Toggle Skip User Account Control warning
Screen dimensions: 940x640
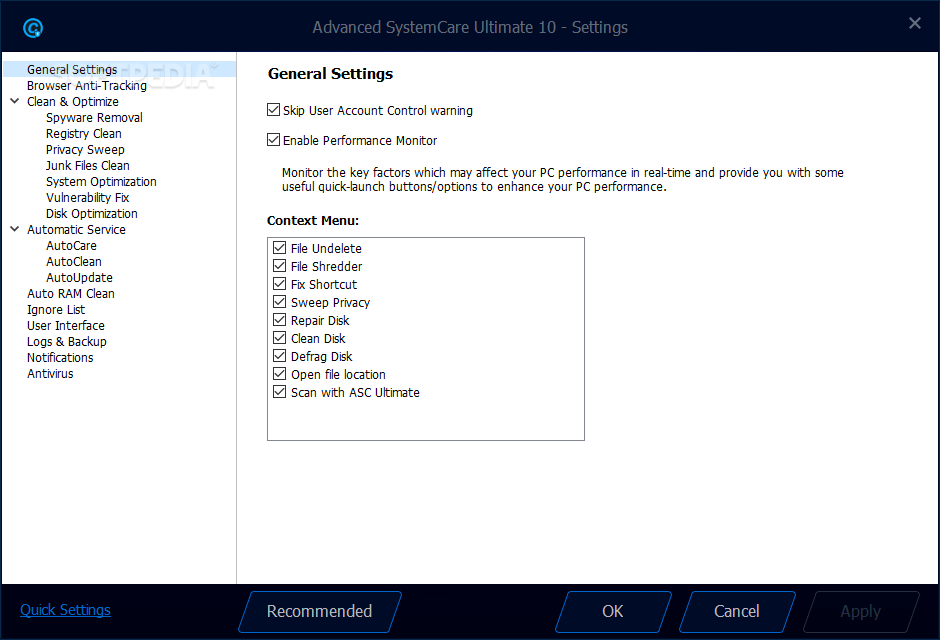coord(273,110)
